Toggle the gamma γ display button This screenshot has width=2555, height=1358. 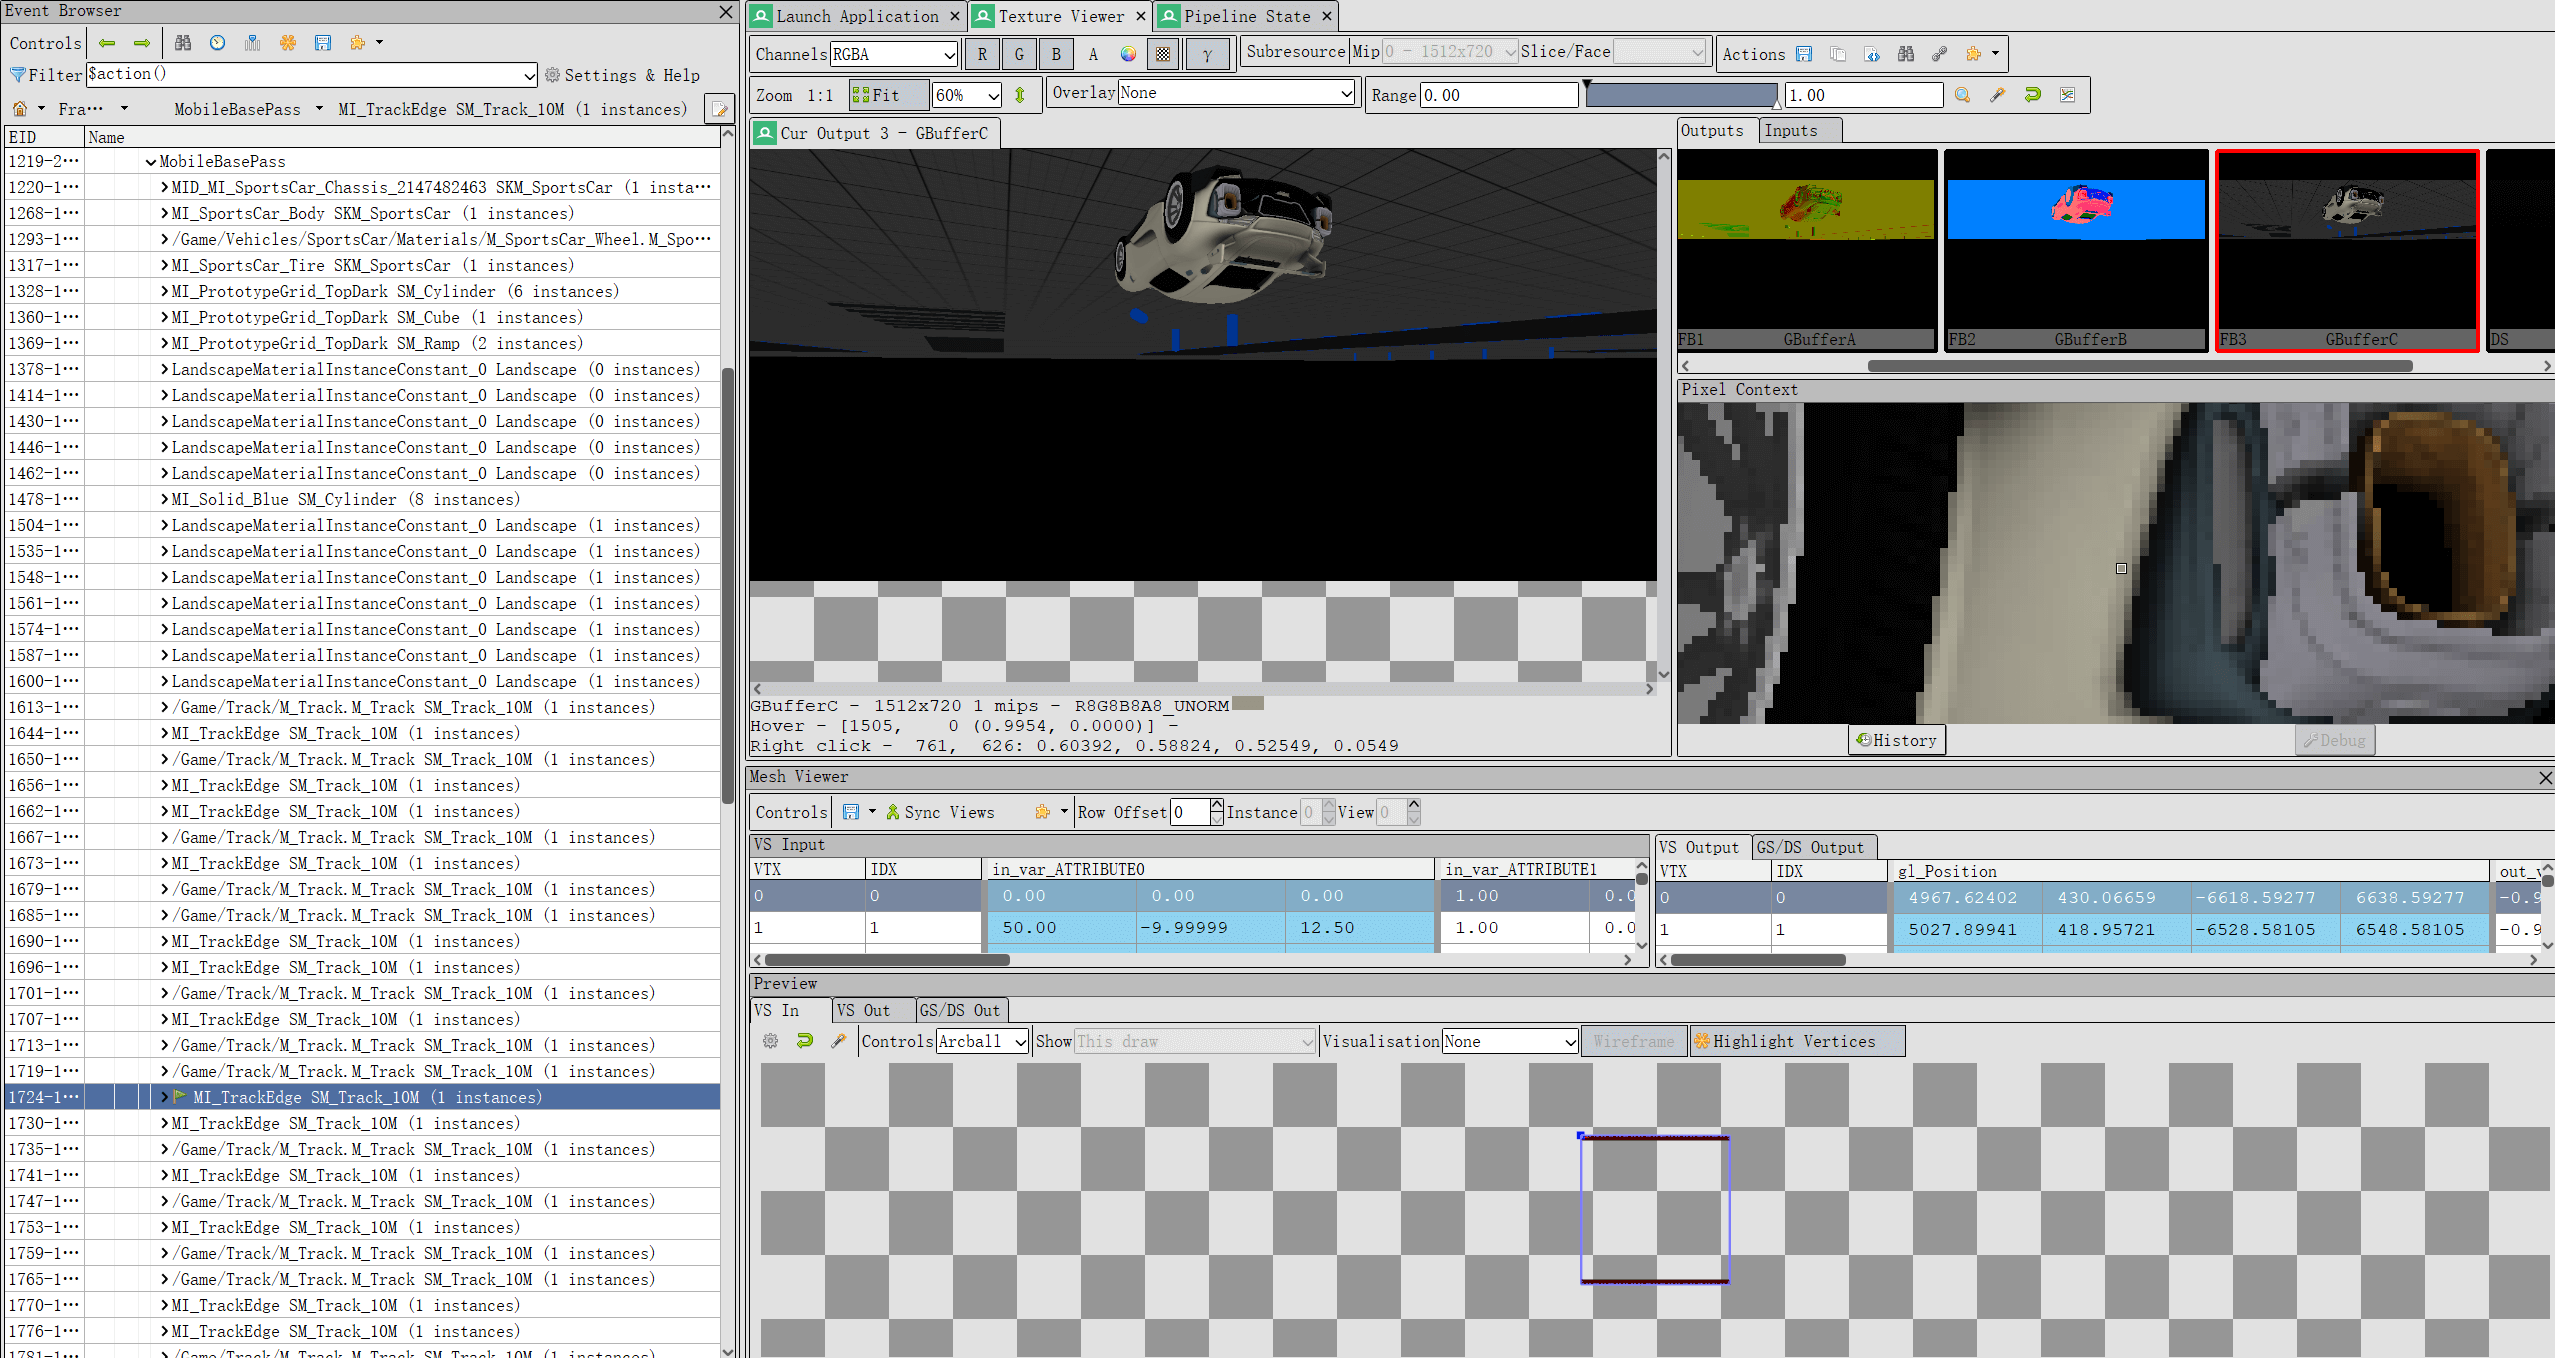pyautogui.click(x=1207, y=54)
